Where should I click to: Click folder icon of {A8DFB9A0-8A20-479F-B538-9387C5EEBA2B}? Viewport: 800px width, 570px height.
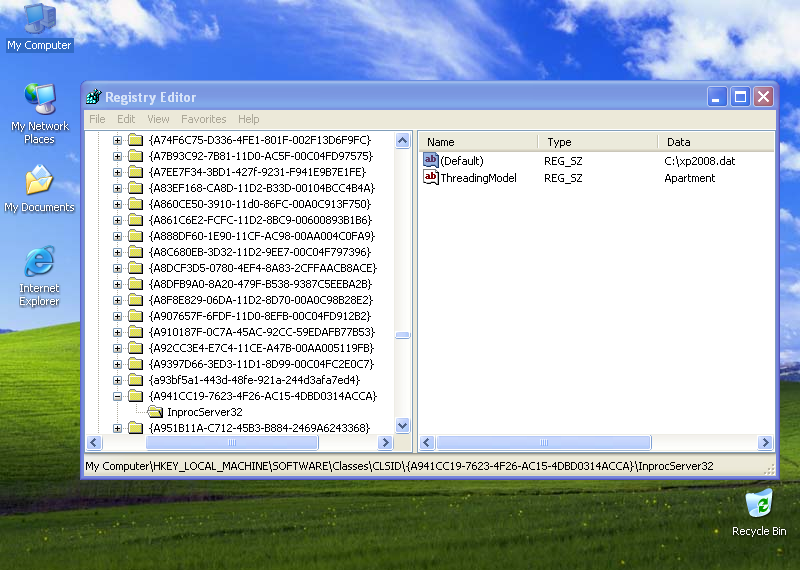[x=135, y=284]
